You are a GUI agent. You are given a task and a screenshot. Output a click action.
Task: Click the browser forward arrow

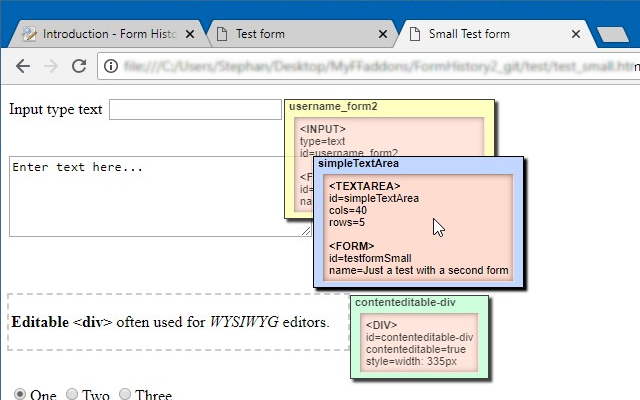click(51, 66)
